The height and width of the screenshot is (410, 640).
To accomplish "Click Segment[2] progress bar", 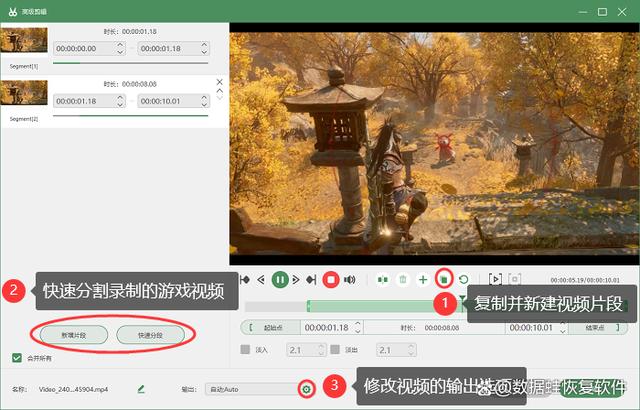I will click(x=131, y=115).
